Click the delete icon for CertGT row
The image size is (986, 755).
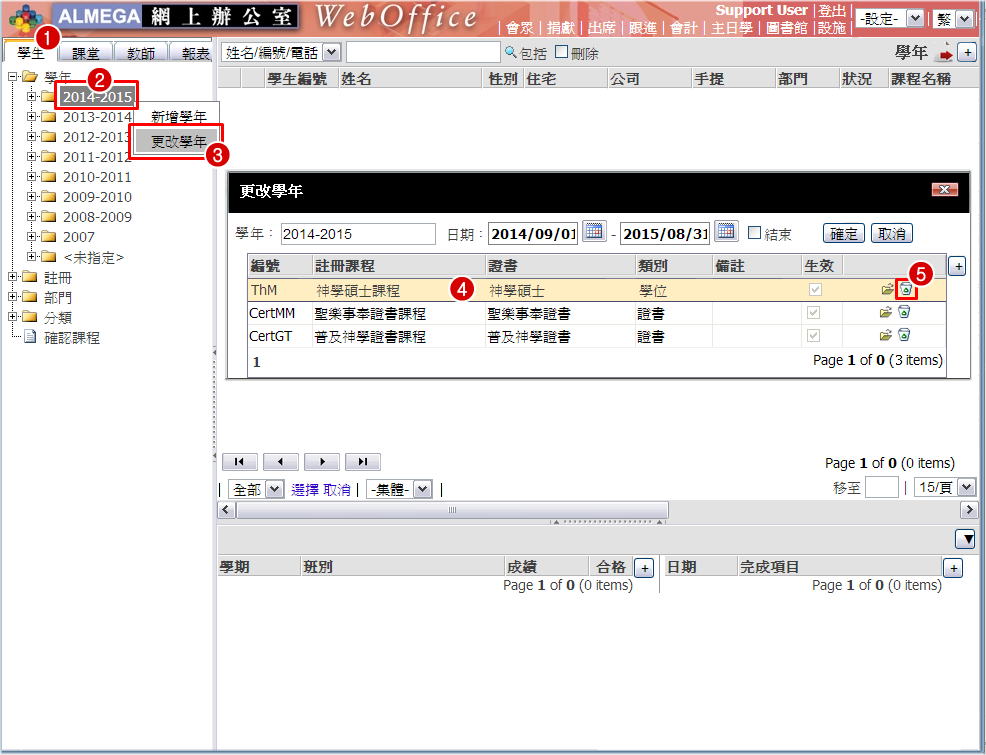pos(904,337)
